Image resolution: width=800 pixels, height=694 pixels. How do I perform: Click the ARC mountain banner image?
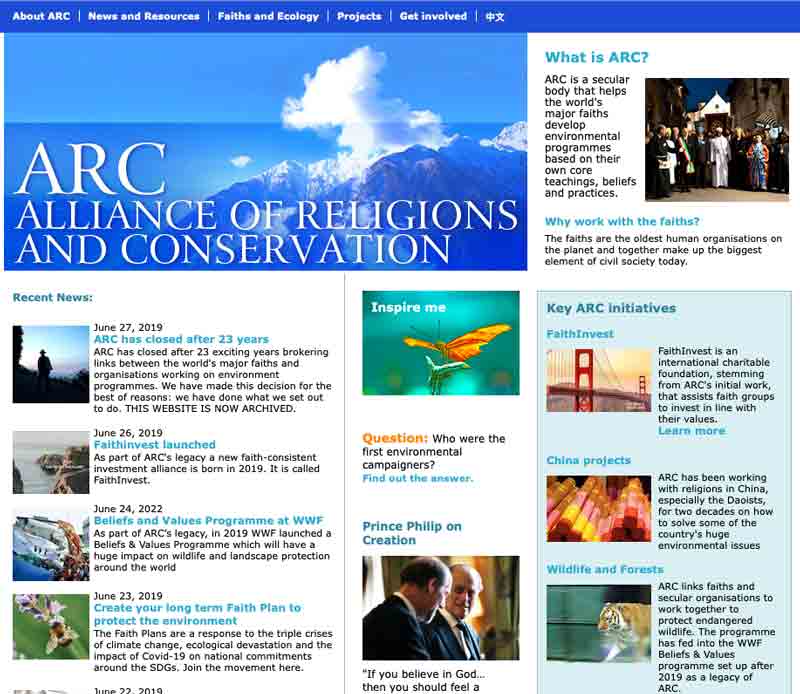point(265,152)
